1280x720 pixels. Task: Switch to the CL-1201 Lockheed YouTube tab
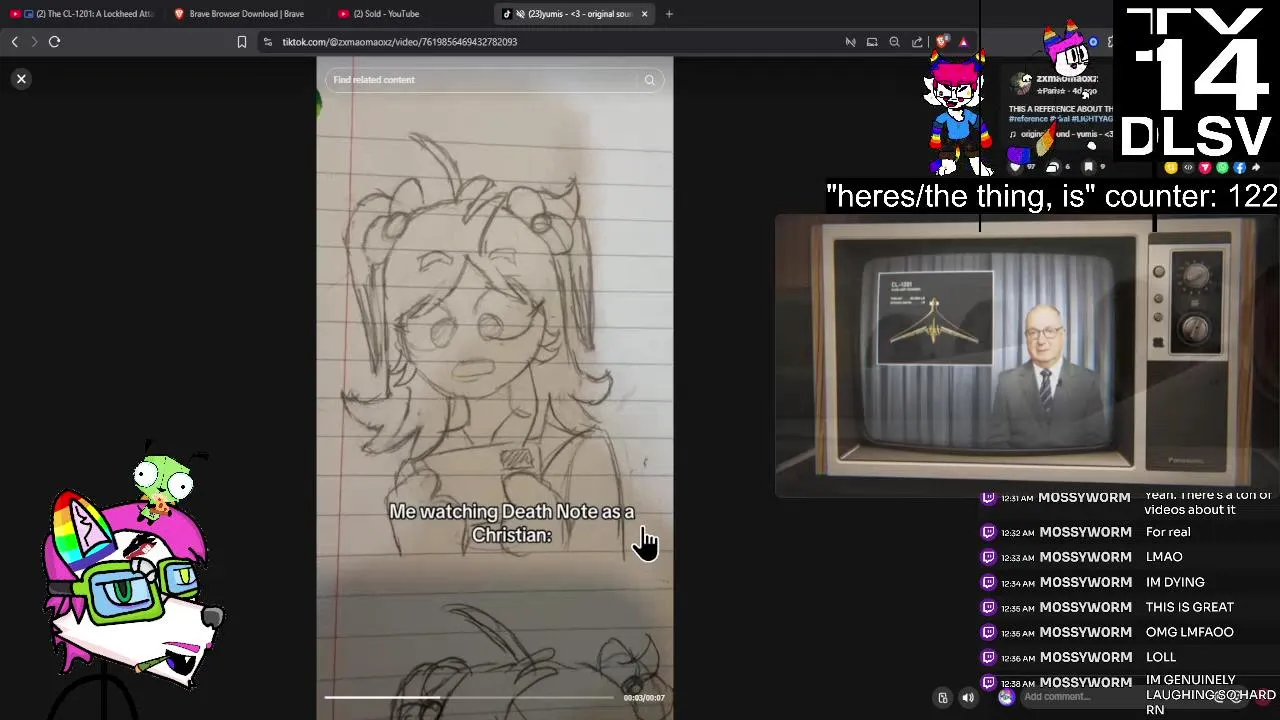pyautogui.click(x=82, y=14)
